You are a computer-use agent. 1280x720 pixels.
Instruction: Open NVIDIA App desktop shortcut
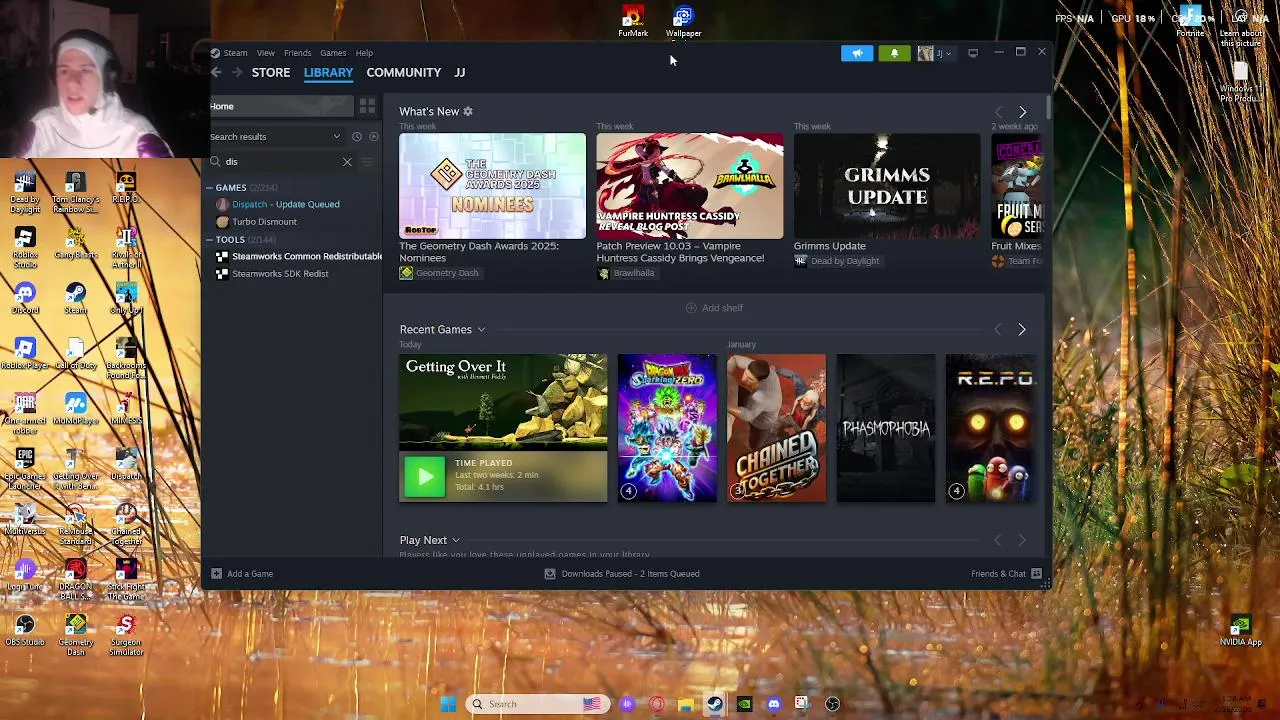point(1240,632)
